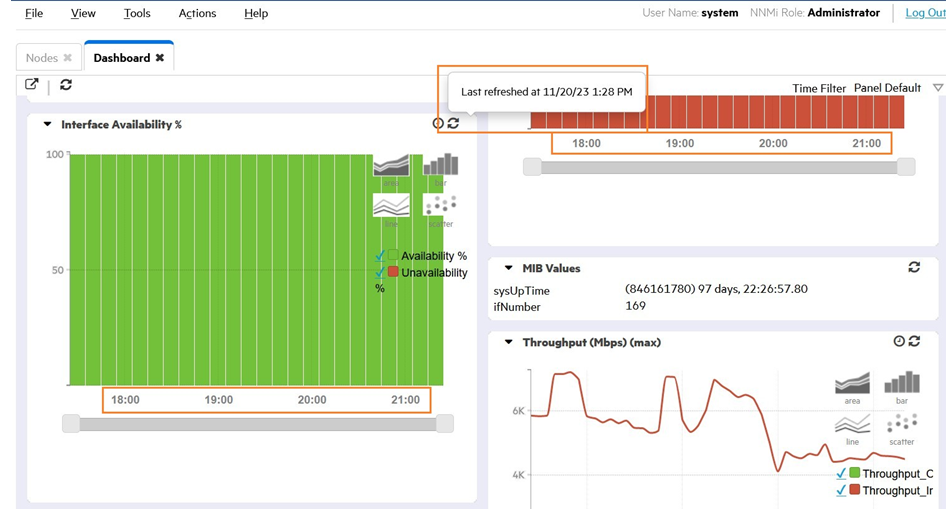Refresh the Interface Availability % panel
This screenshot has width=946, height=509.
453,123
